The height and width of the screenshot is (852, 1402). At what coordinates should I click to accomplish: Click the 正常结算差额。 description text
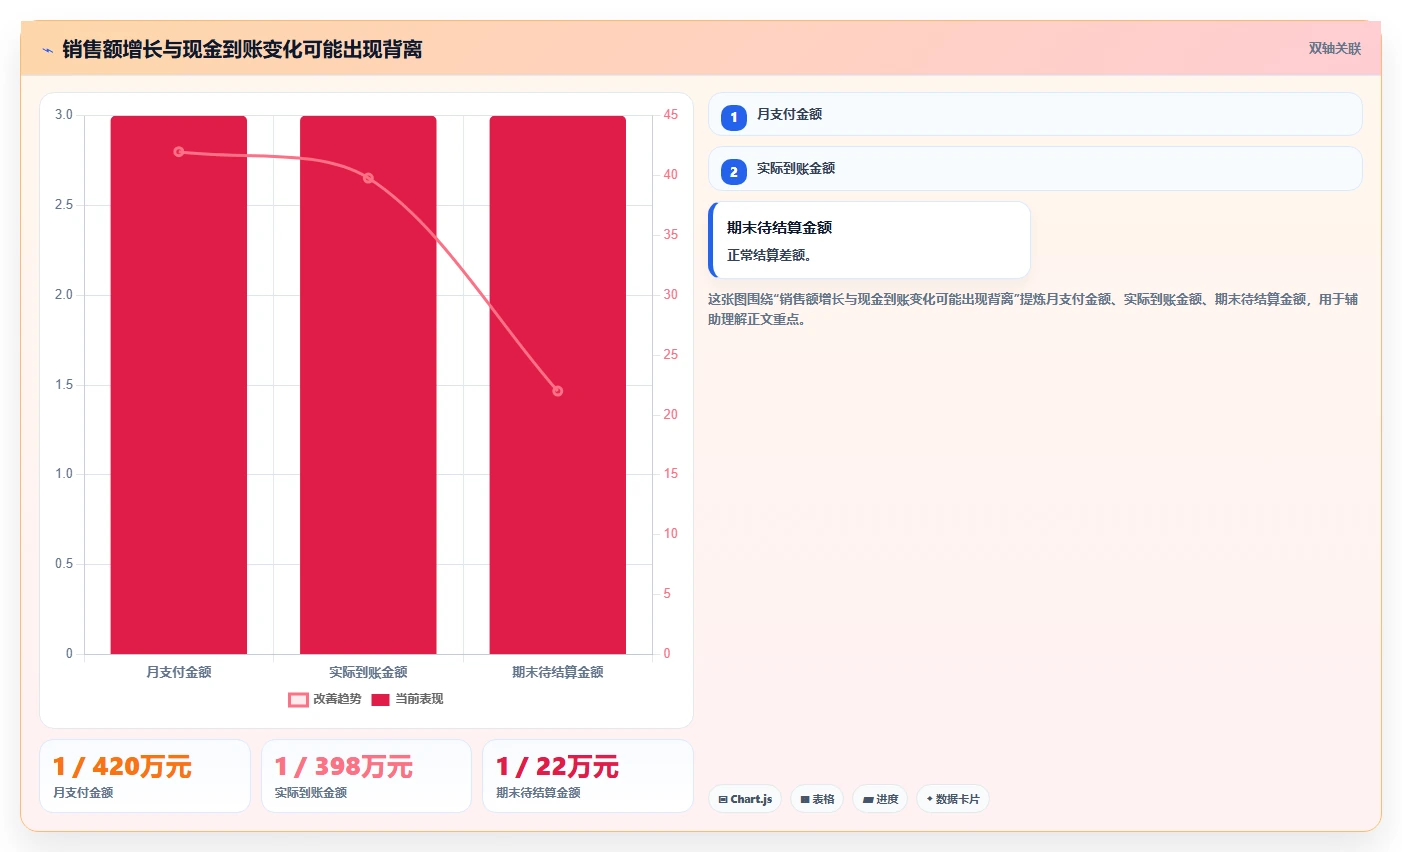(770, 255)
